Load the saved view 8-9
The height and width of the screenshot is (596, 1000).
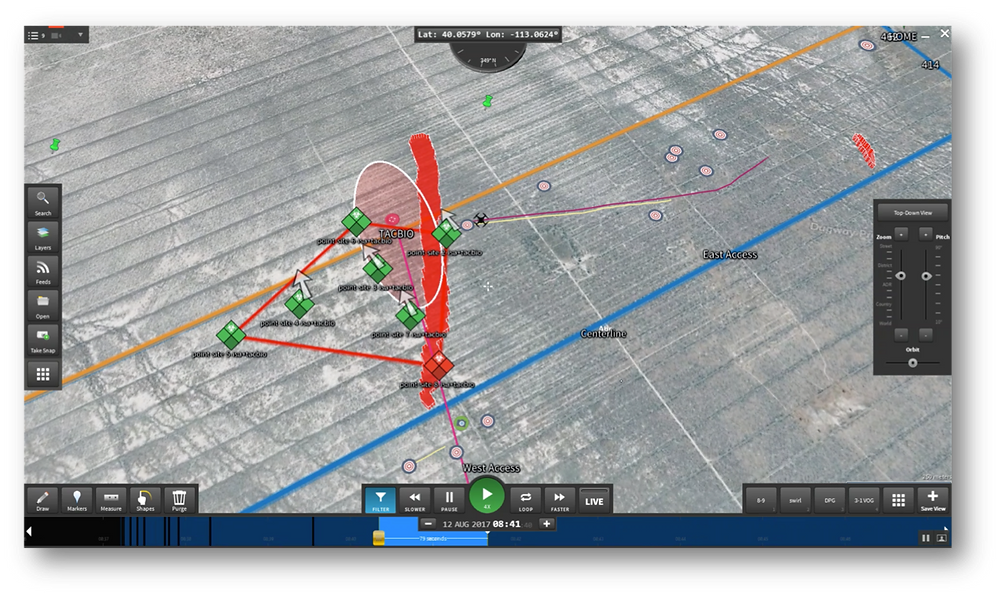[x=761, y=500]
